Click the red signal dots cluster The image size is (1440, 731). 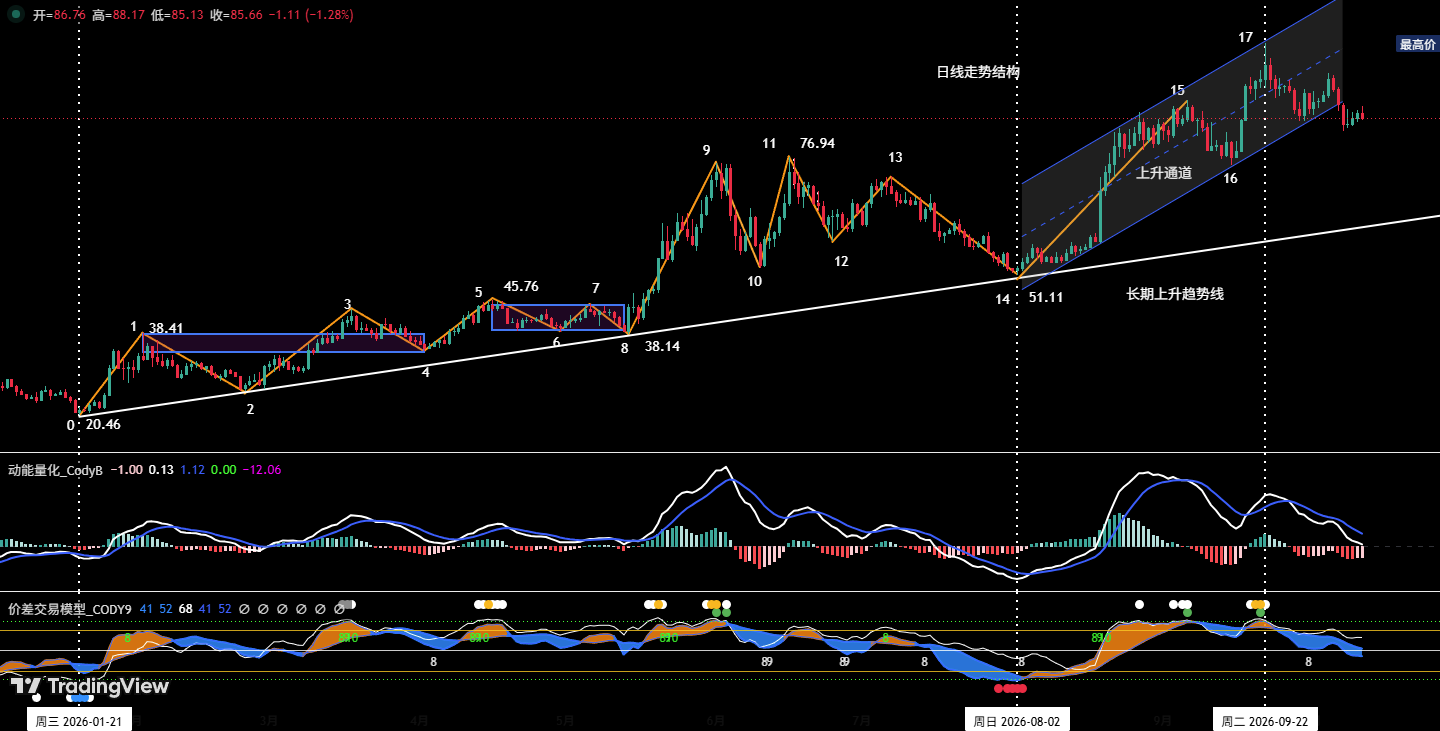point(1010,688)
